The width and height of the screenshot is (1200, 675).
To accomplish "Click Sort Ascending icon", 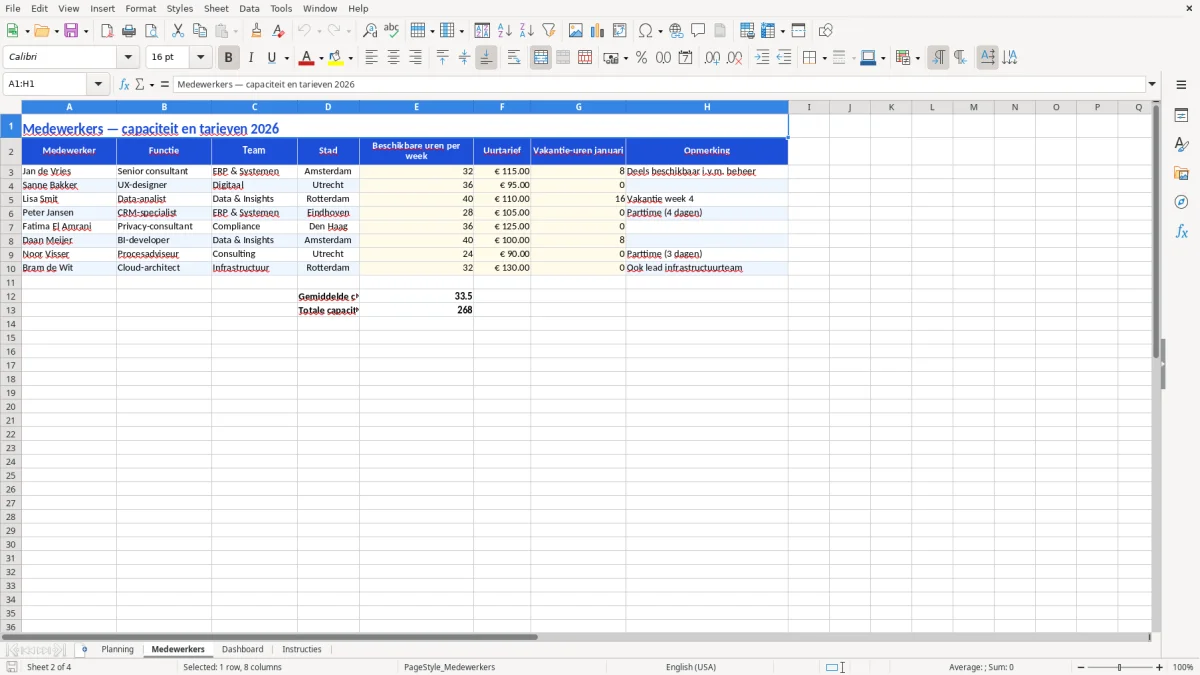I will [x=505, y=31].
